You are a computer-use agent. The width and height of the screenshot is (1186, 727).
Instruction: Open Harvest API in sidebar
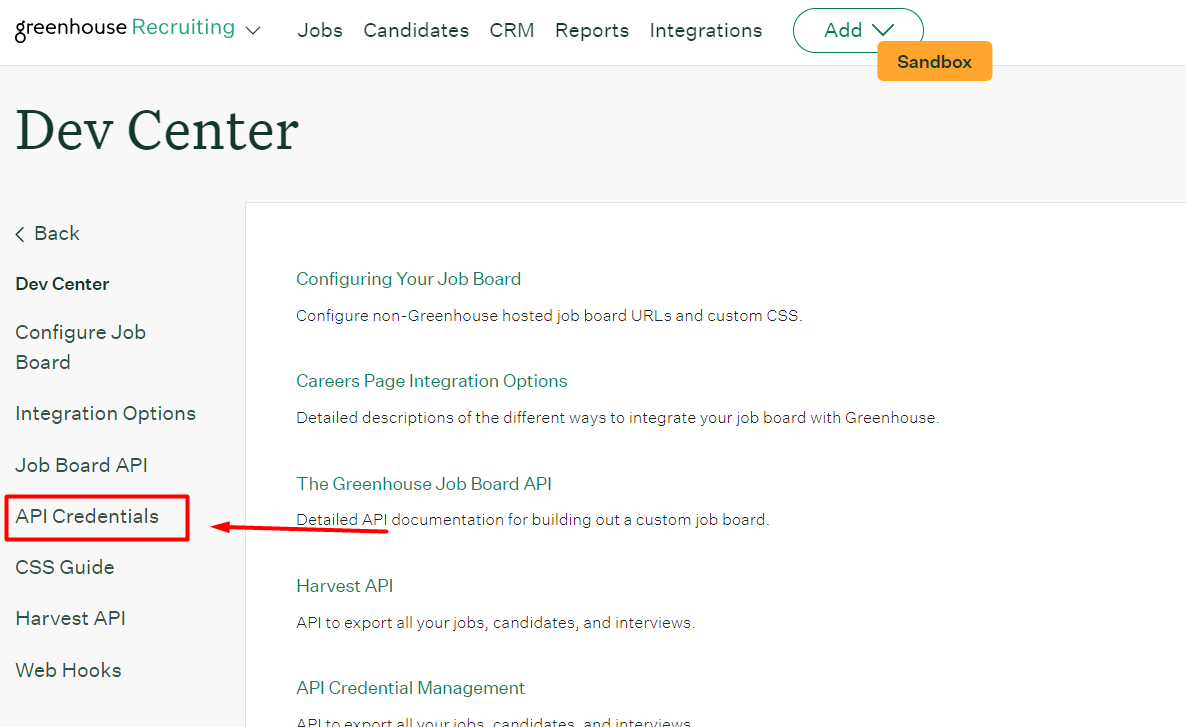(70, 618)
